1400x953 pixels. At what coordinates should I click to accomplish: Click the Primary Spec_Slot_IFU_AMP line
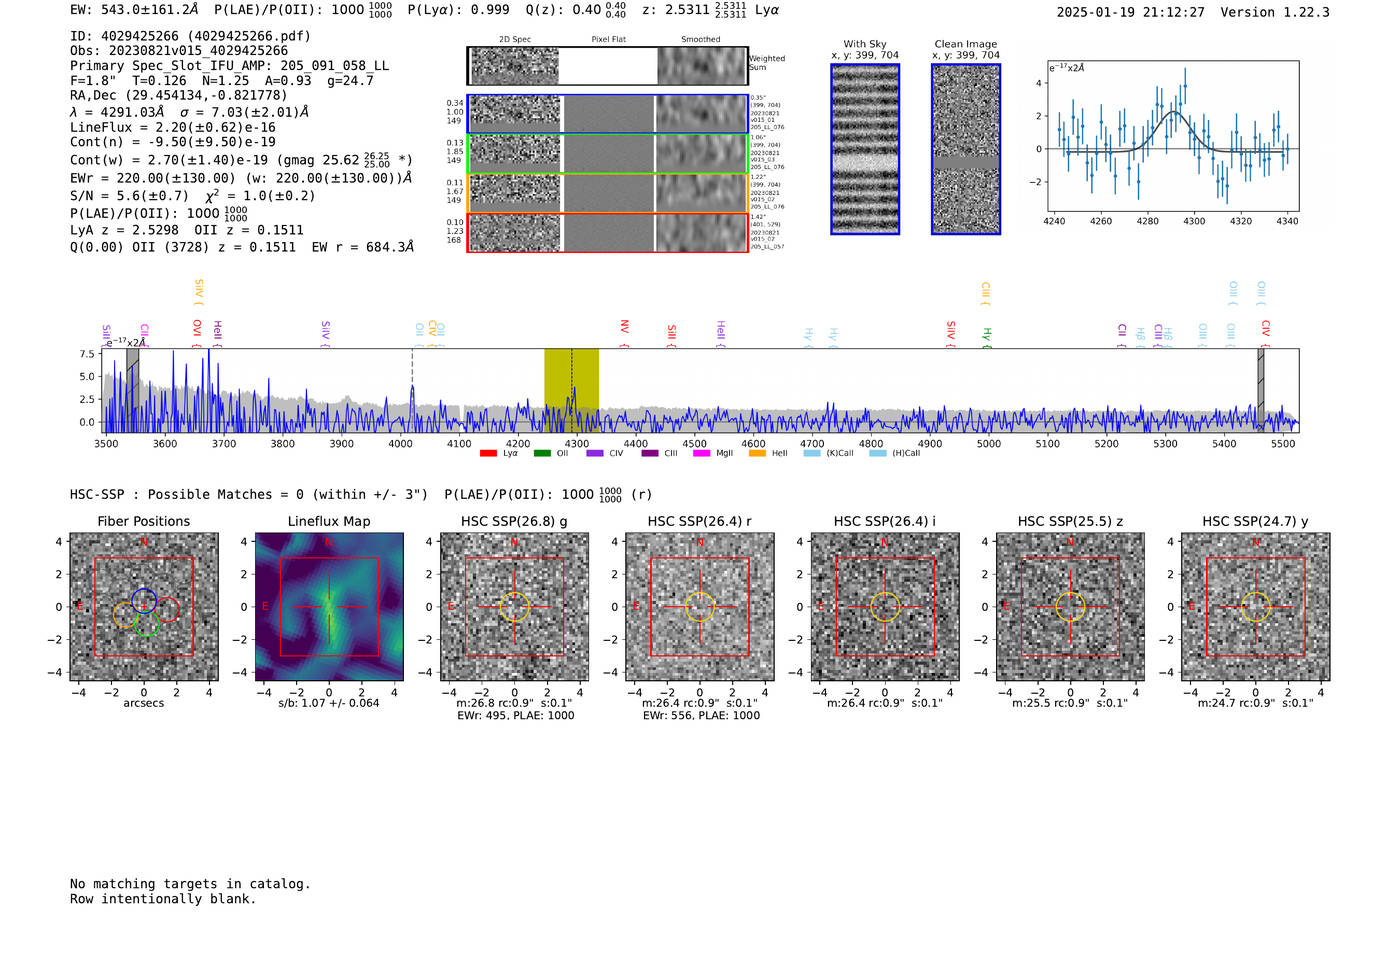click(x=230, y=66)
